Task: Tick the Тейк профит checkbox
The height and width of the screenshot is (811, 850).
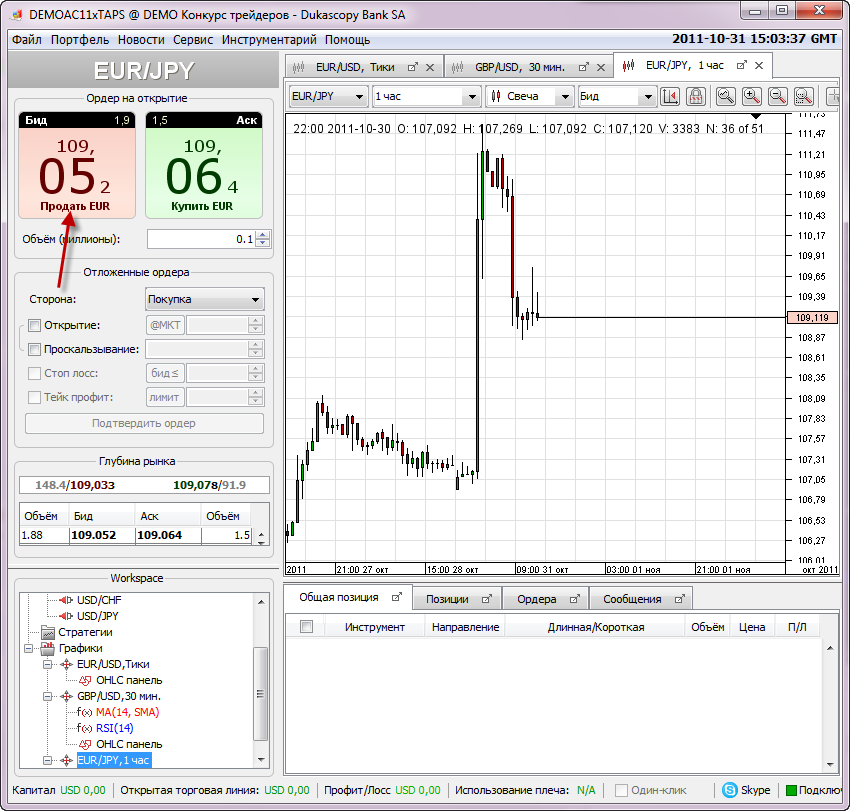Action: click(x=35, y=397)
